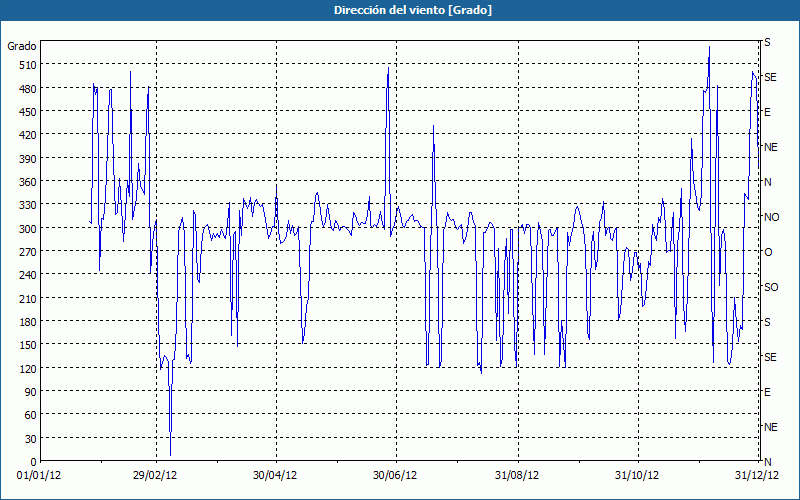
Task: Click the '90' degree axis label
Action: coord(31,392)
